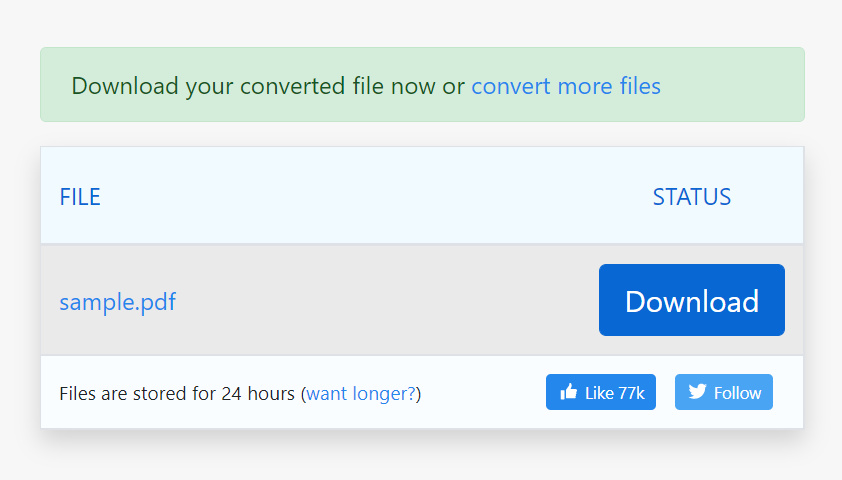Download the converted sample.pdf file
842x480 pixels.
(x=692, y=300)
